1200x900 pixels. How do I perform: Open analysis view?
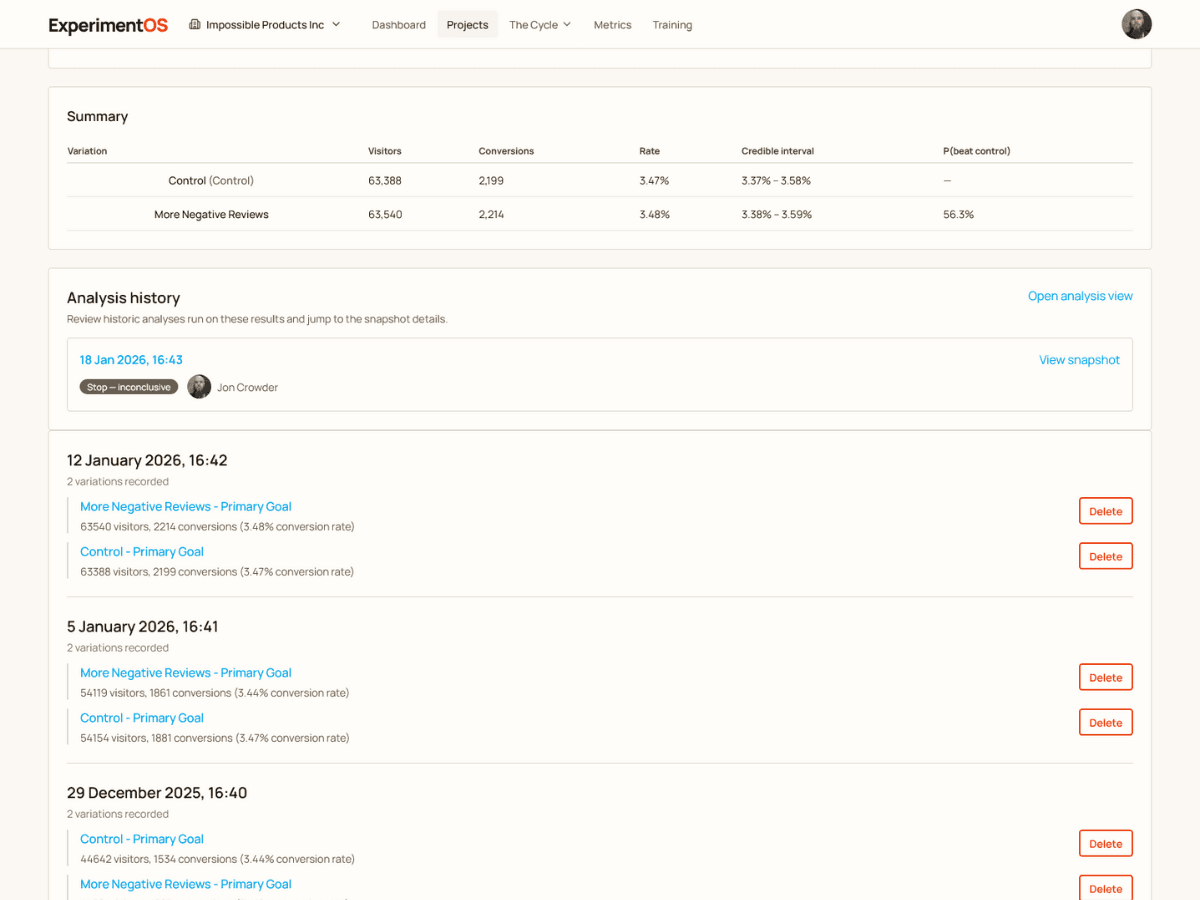1080,295
